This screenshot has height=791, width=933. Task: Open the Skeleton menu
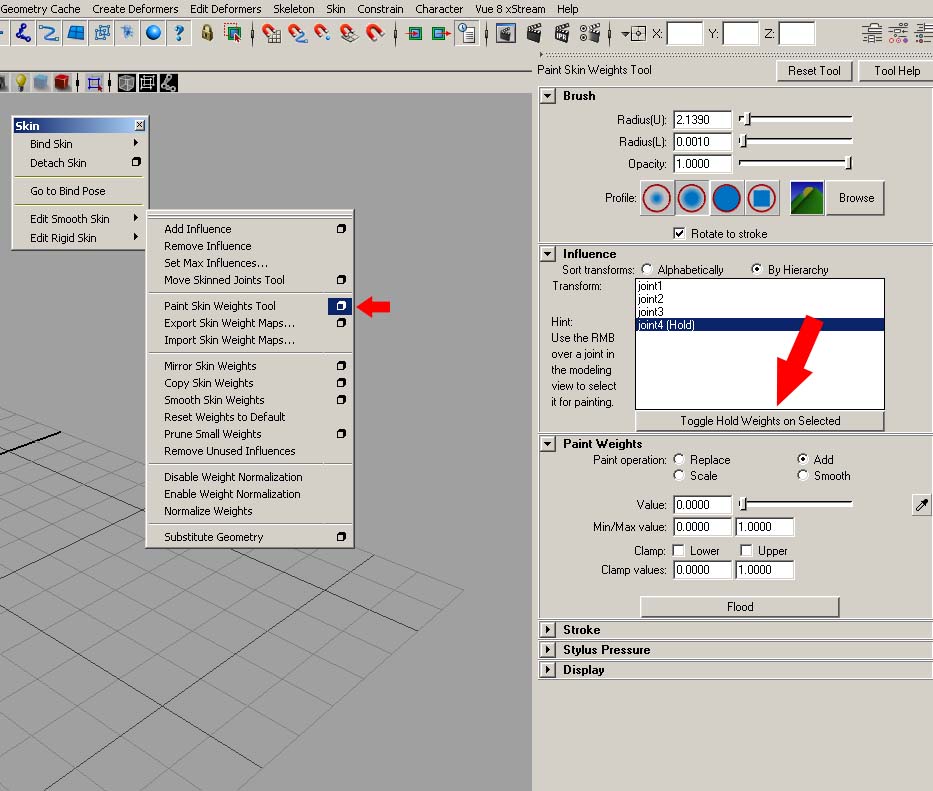[293, 9]
